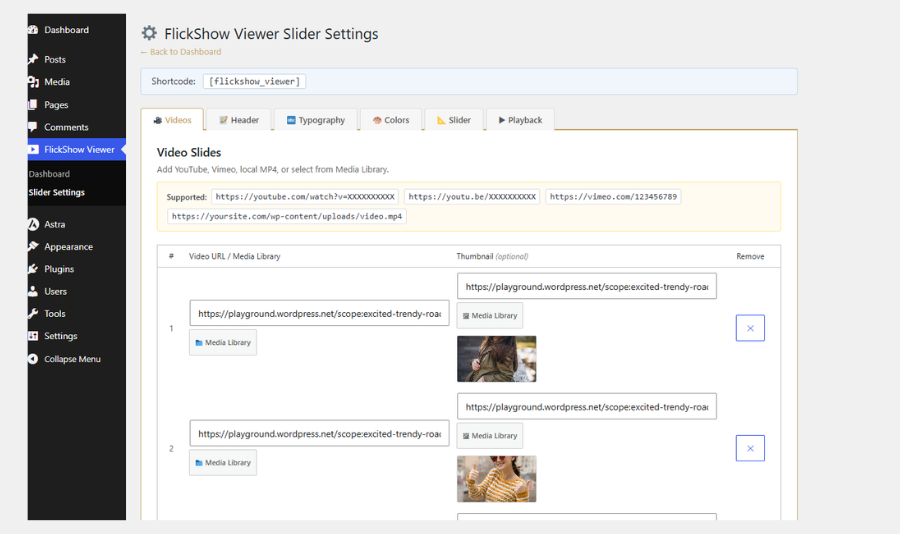Click the dashboard gauge icon in sidebar
The height and width of the screenshot is (534, 900).
pyautogui.click(x=33, y=30)
